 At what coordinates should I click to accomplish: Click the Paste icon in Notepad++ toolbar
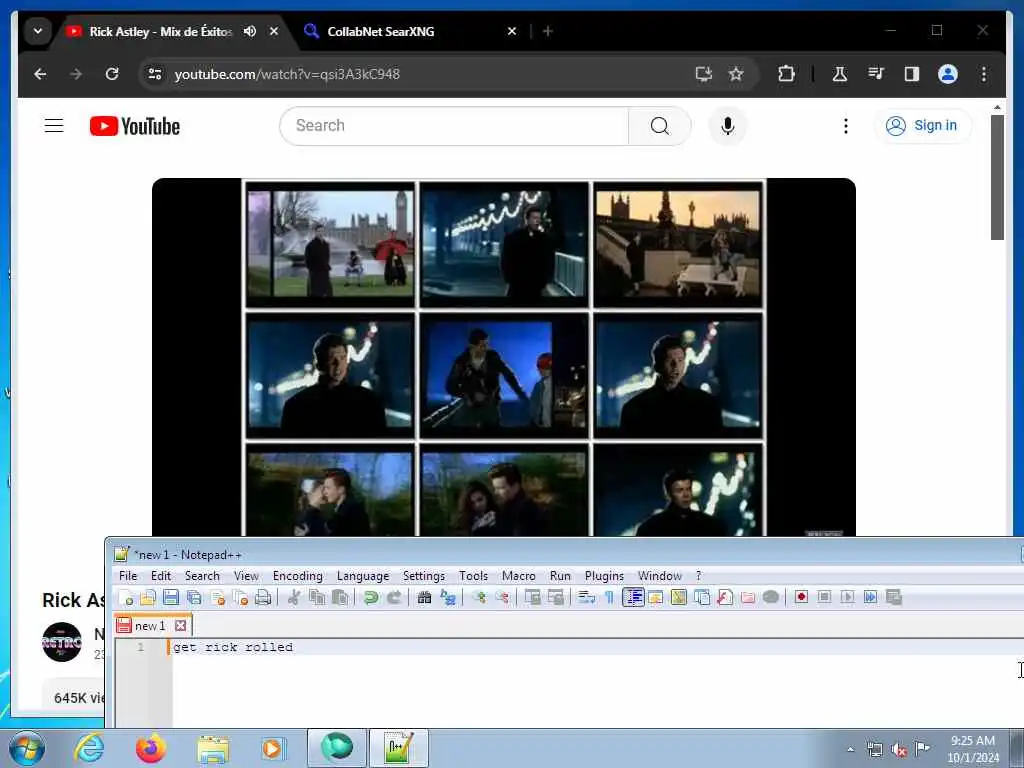(340, 597)
